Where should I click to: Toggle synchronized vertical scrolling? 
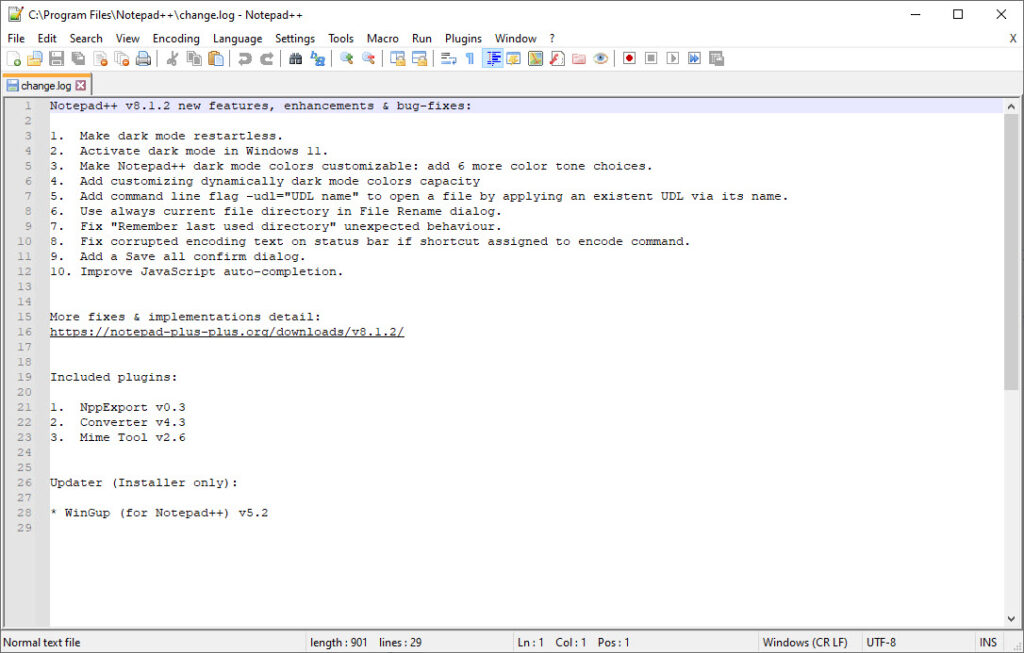pyautogui.click(x=398, y=59)
